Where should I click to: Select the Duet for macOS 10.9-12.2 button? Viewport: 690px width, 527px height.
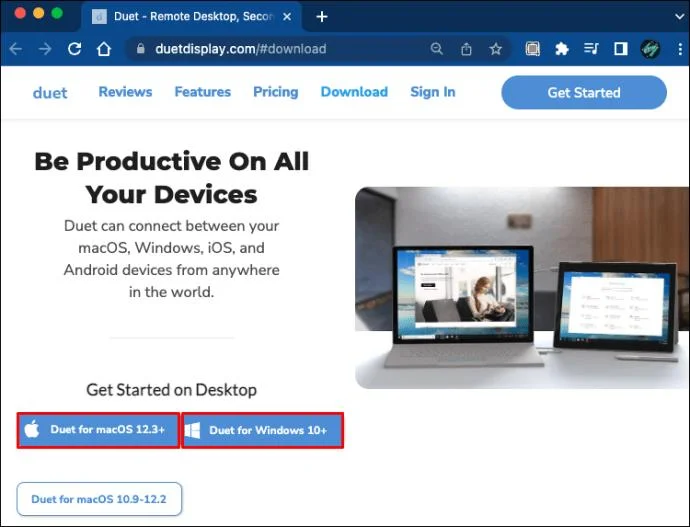point(99,499)
